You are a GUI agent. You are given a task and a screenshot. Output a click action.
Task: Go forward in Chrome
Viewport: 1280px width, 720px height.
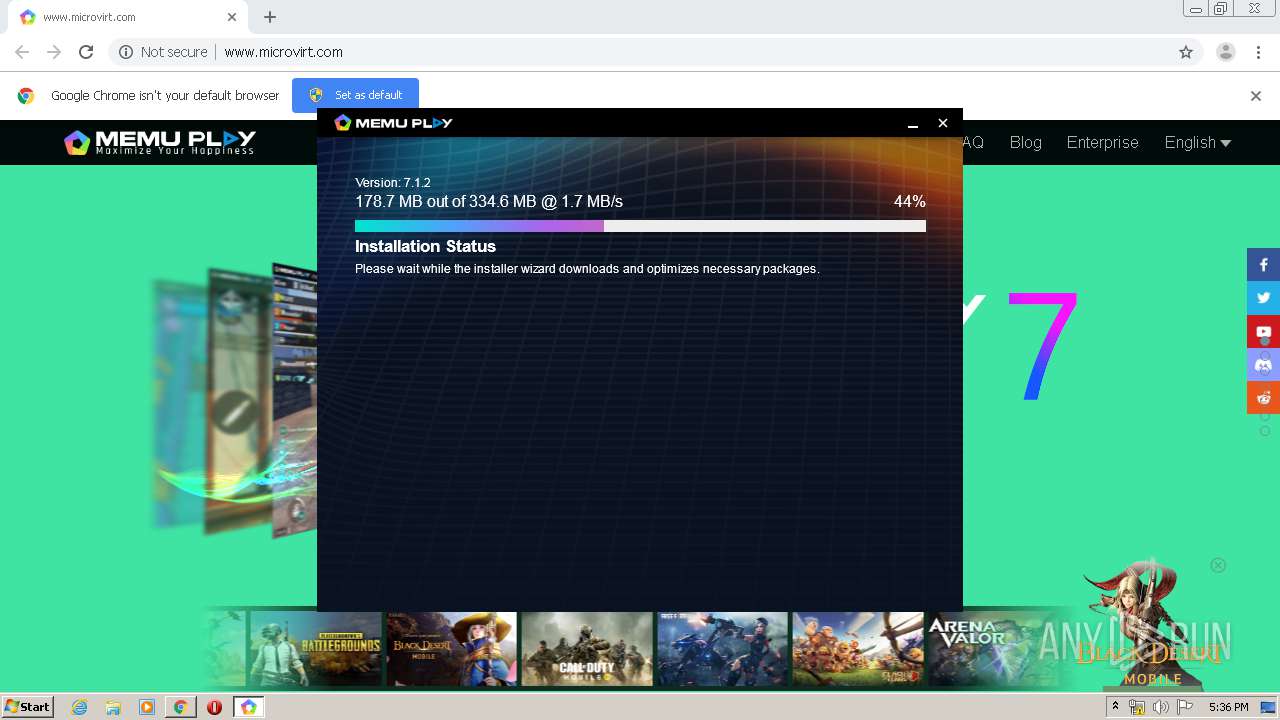pyautogui.click(x=54, y=52)
